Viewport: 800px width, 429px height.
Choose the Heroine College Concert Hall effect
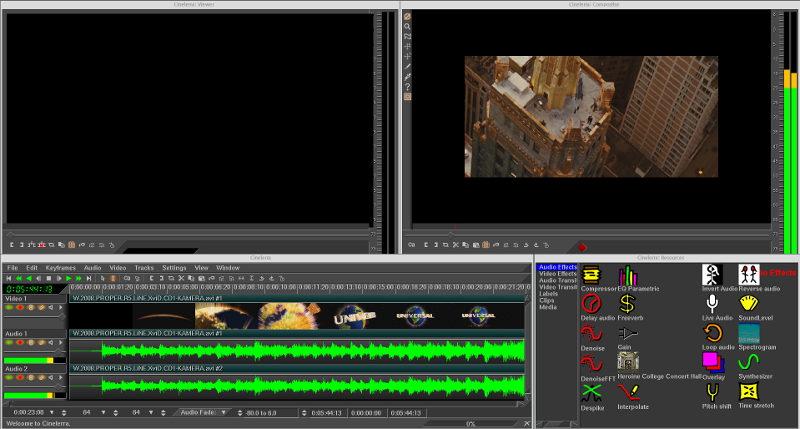pyautogui.click(x=628, y=361)
